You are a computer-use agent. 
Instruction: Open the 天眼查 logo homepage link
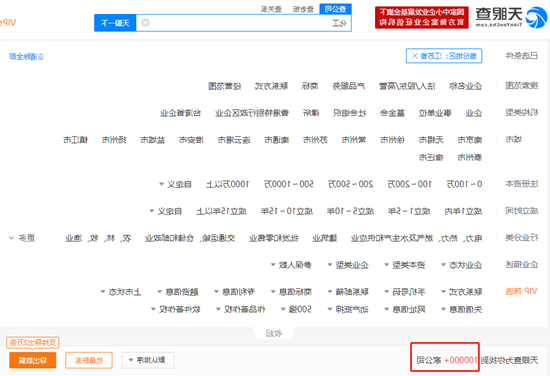[x=511, y=18]
